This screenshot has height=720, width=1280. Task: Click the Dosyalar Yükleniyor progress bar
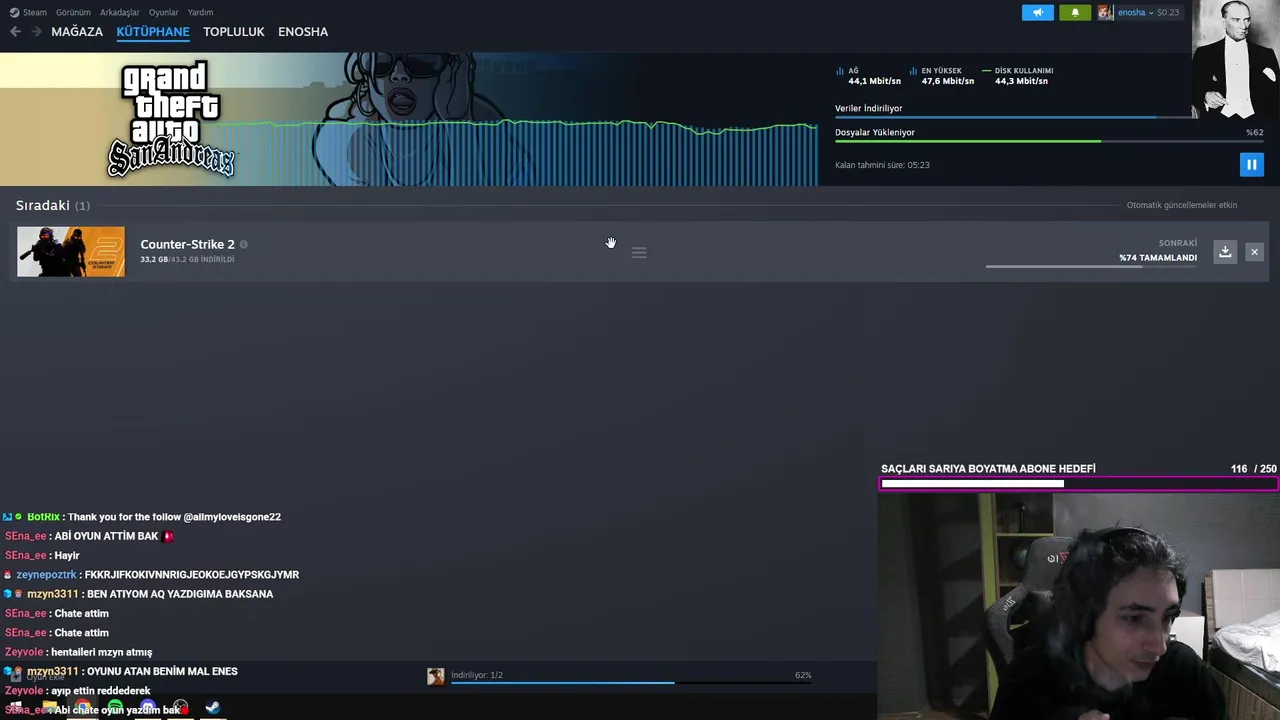[x=1049, y=141]
